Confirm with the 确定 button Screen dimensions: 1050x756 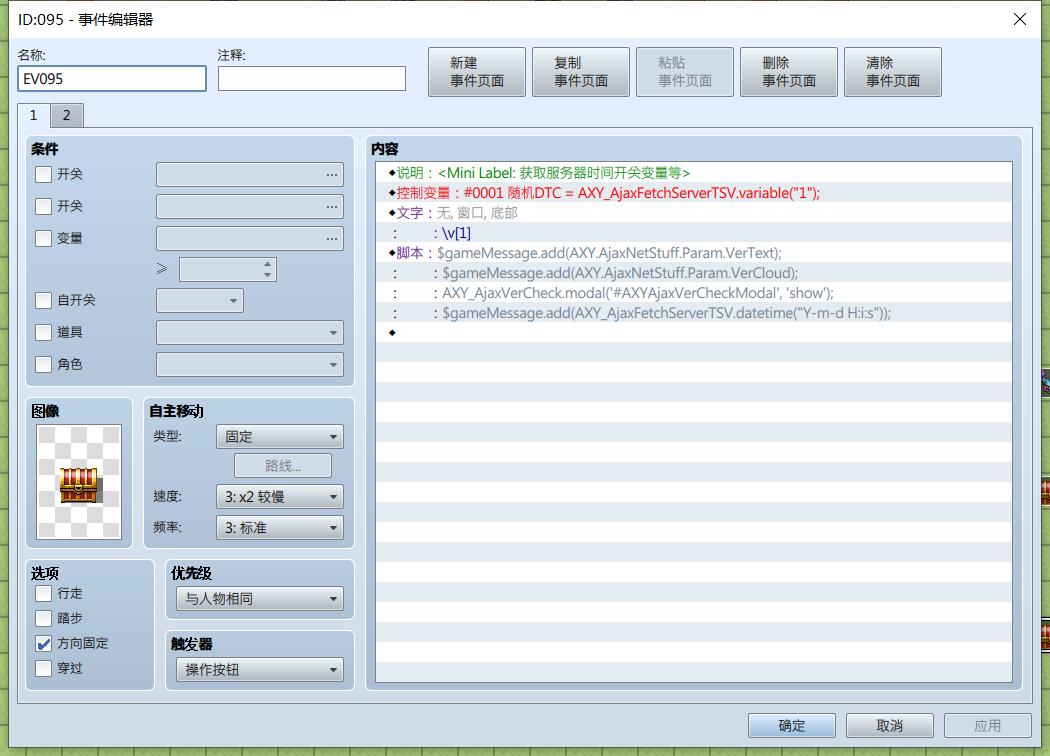point(792,725)
